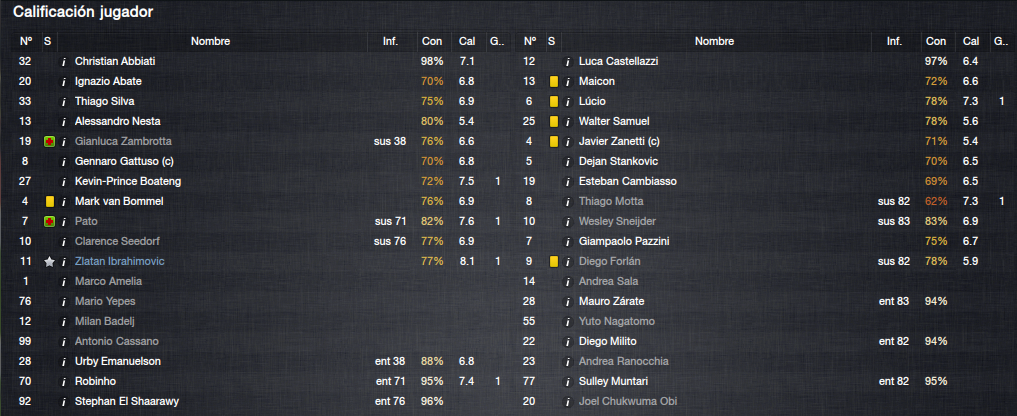
Task: Click the left table Nº column header
Action: click(x=26, y=41)
